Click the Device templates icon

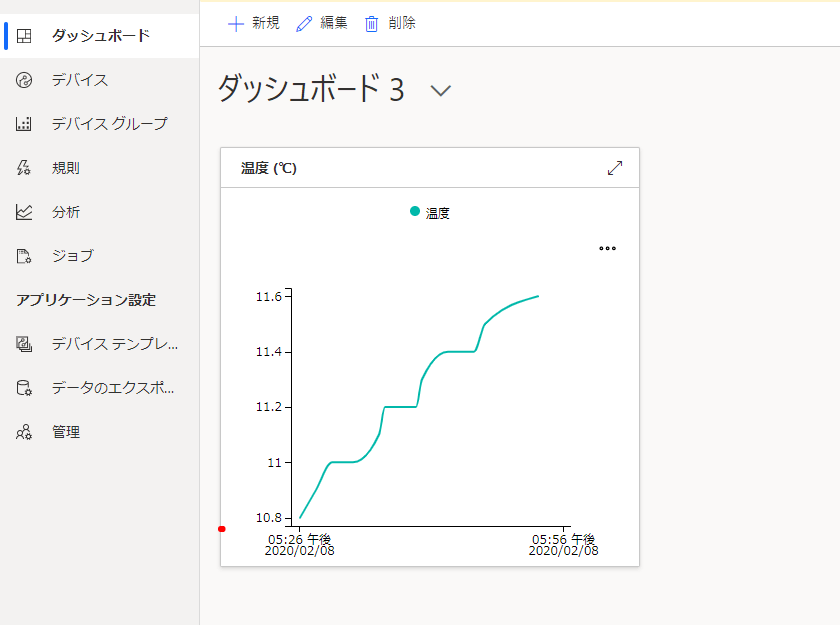tap(25, 344)
